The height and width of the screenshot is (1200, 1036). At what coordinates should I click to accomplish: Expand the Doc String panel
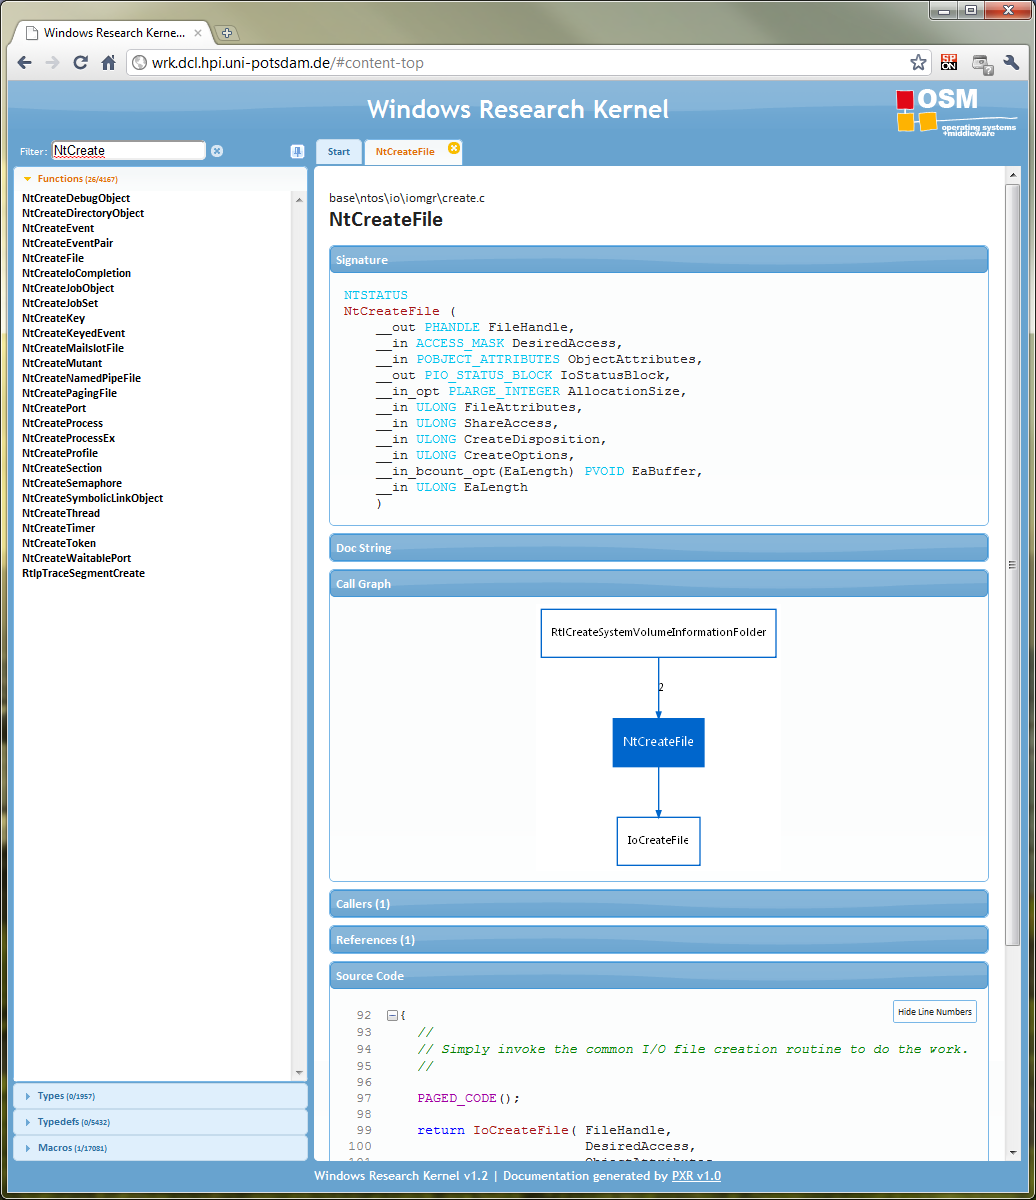pos(658,548)
